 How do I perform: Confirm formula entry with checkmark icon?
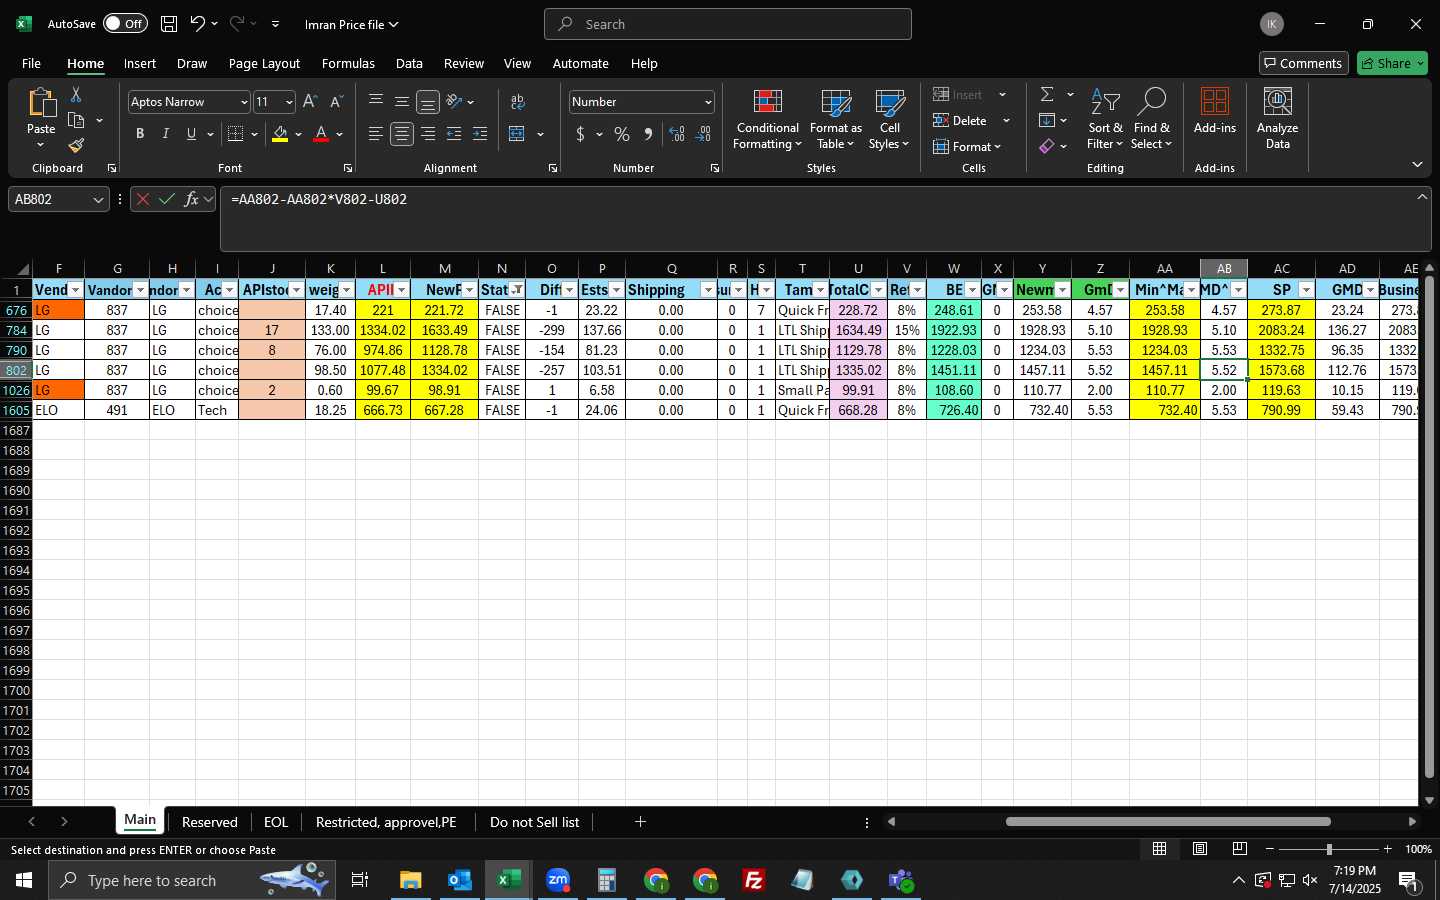[167, 199]
